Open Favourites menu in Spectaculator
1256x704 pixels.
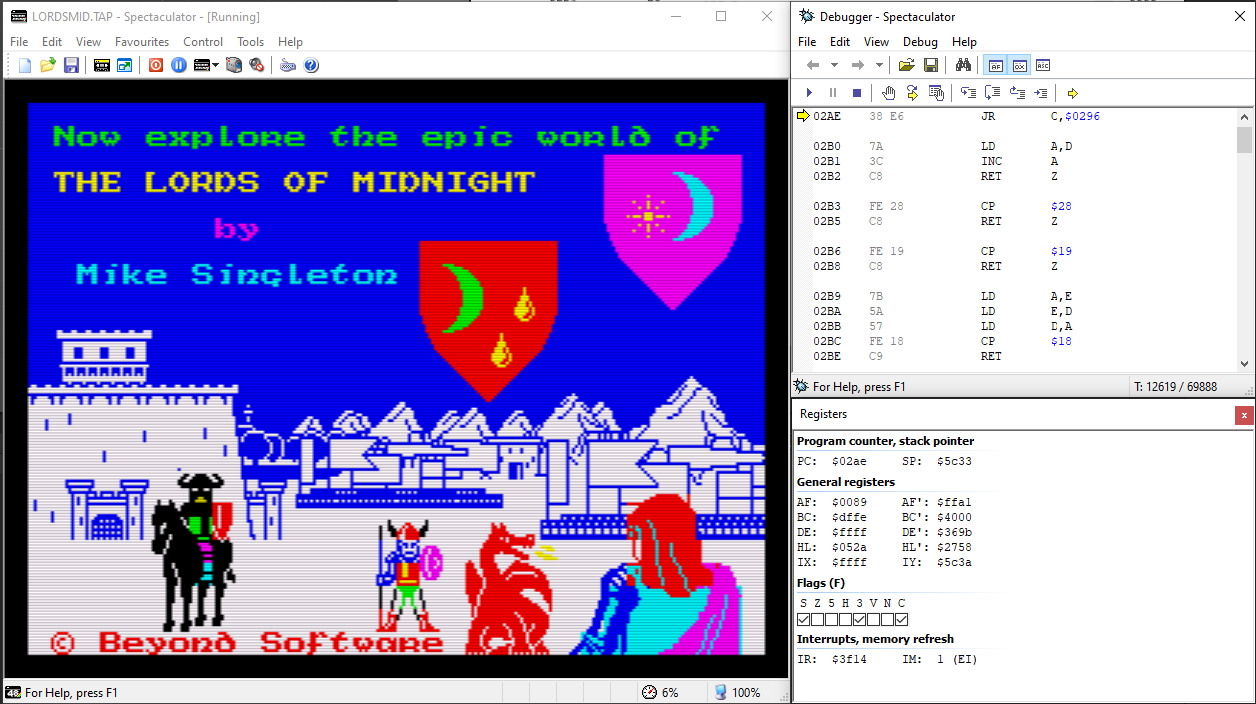click(142, 42)
